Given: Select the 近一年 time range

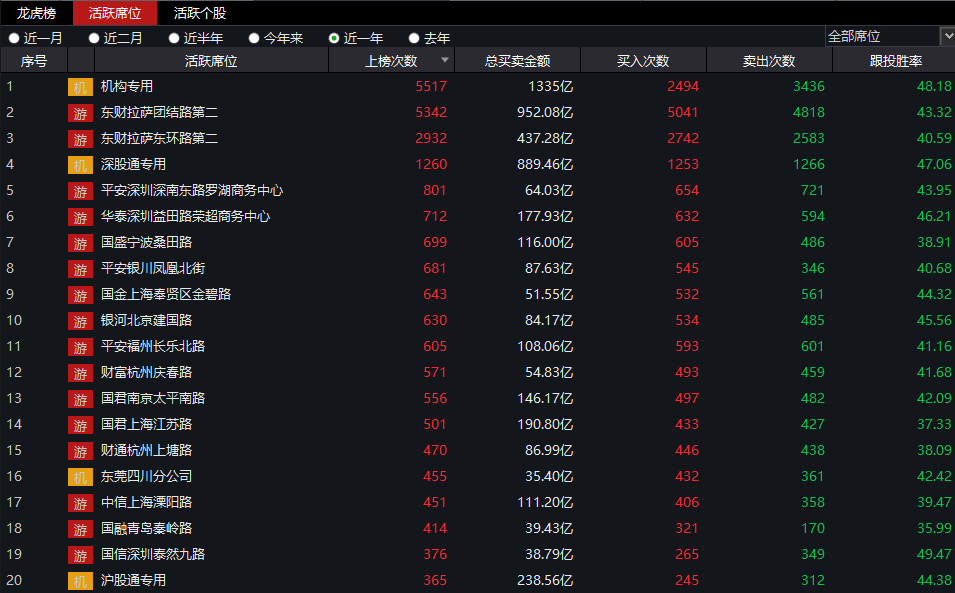Looking at the screenshot, I should (x=356, y=38).
